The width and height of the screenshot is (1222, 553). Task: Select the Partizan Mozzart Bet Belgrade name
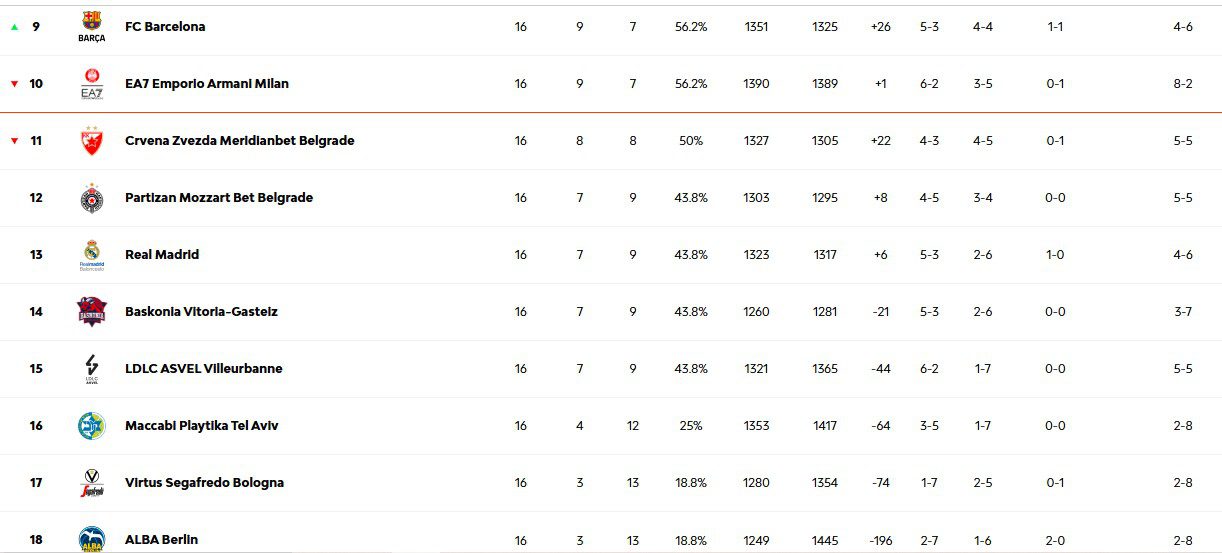point(219,198)
